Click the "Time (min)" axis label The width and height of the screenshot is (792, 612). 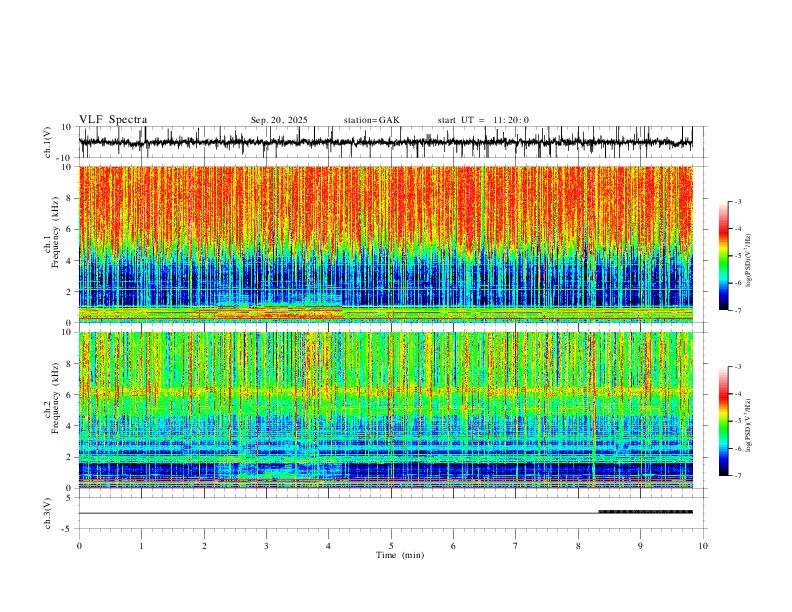(400, 555)
